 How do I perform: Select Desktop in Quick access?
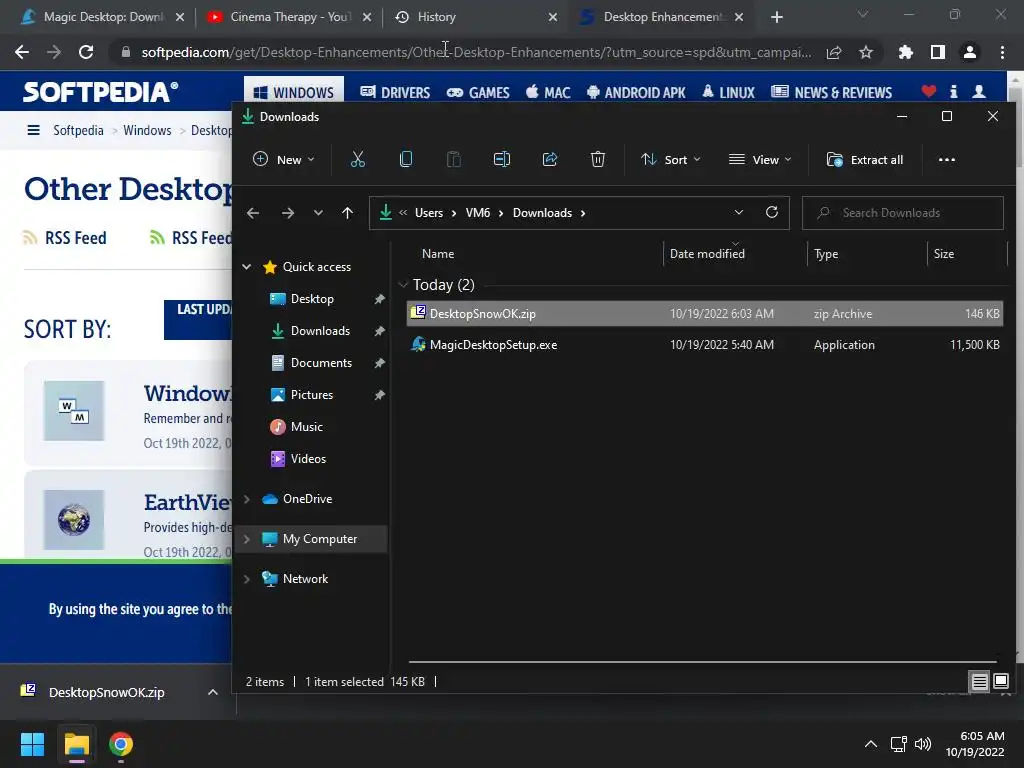312,298
